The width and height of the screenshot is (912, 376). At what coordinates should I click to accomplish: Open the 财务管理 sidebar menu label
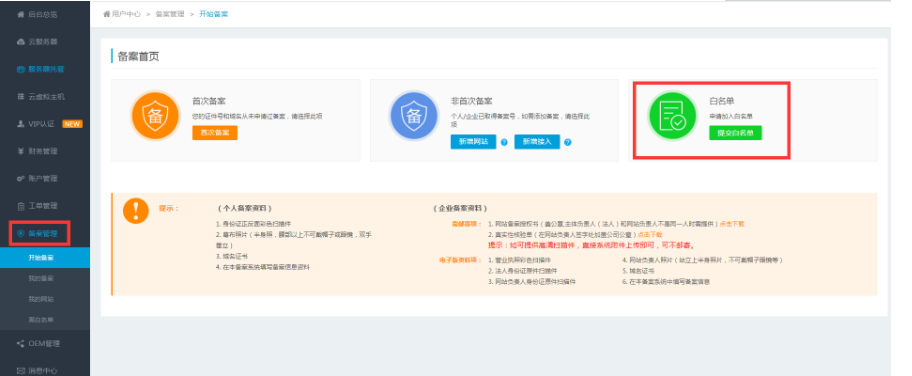(43, 151)
